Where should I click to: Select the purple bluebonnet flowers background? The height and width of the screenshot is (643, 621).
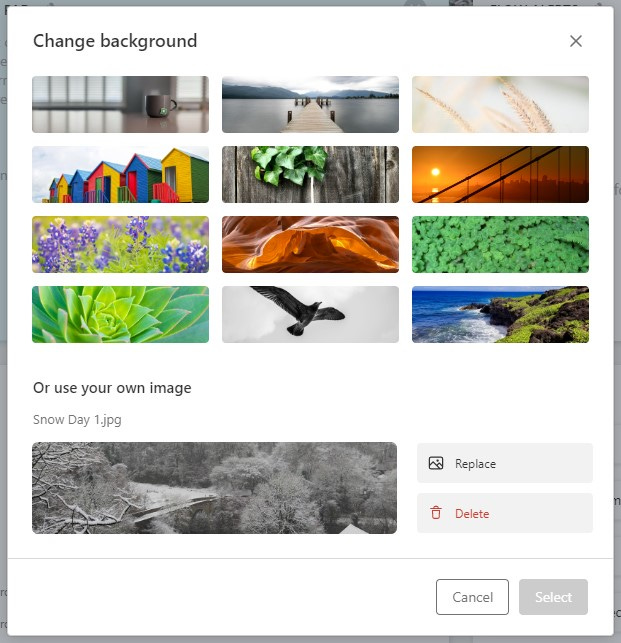coord(121,244)
